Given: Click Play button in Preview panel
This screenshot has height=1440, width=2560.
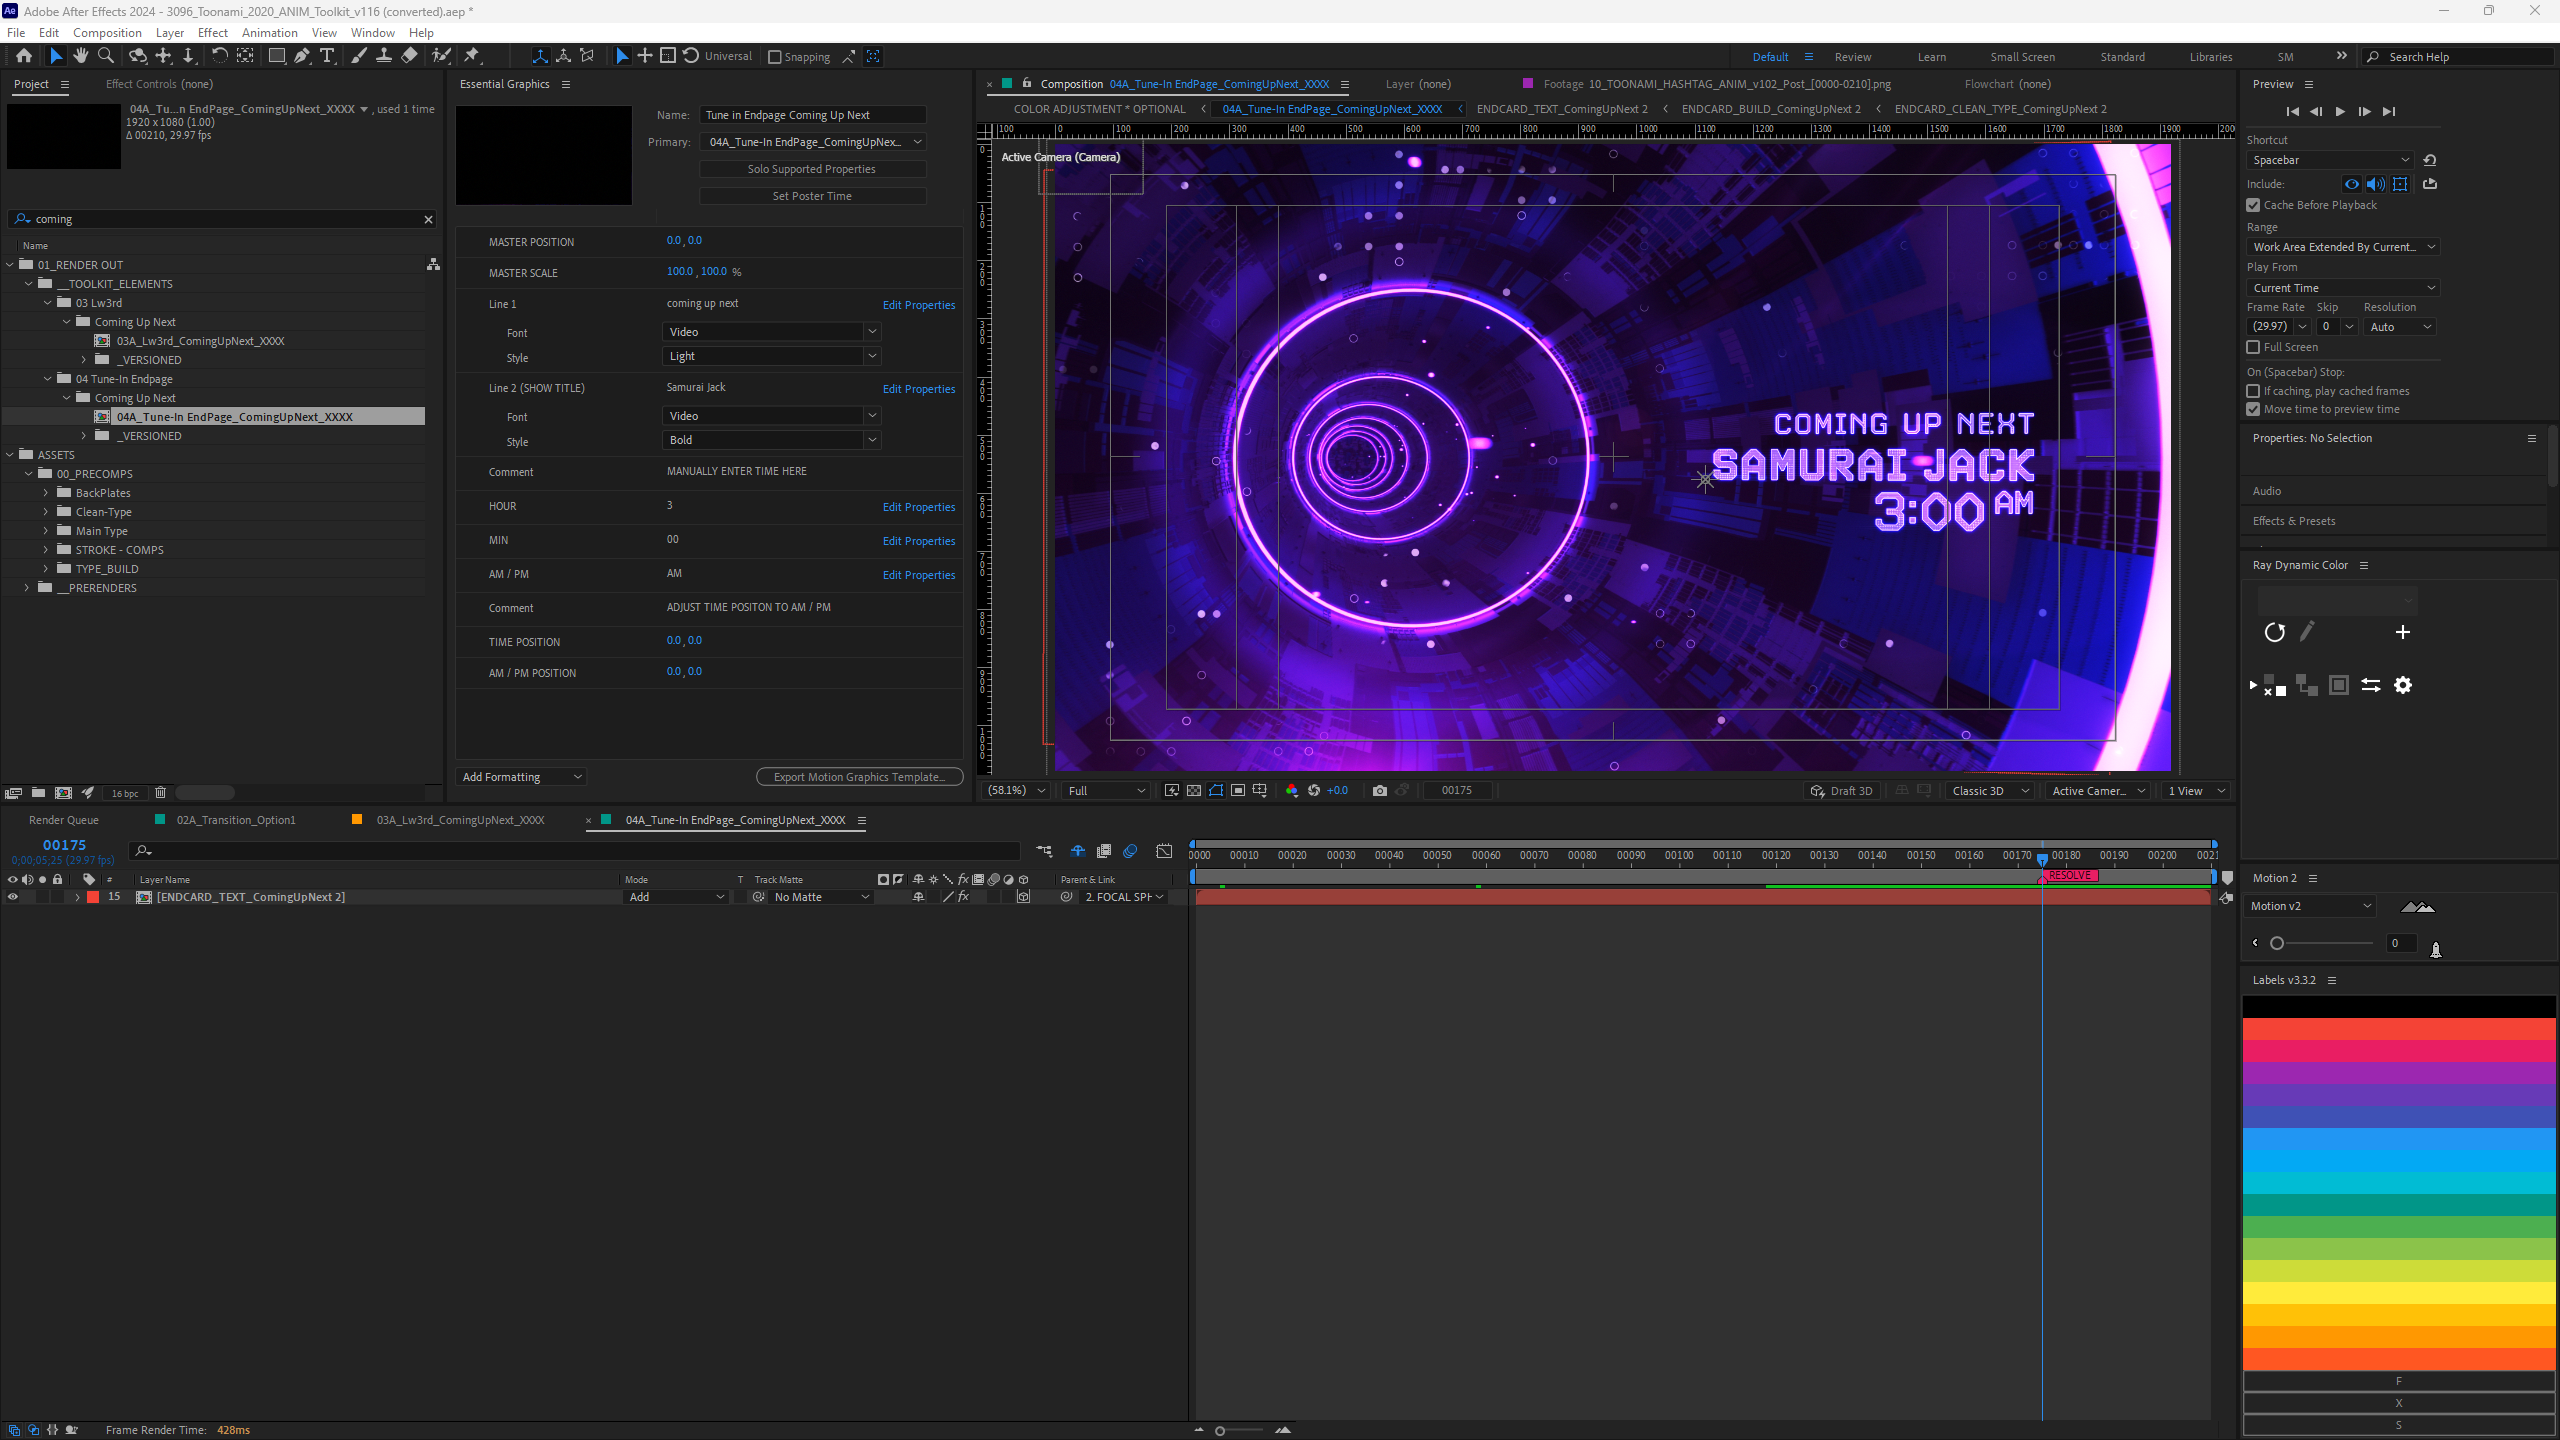Looking at the screenshot, I should (2340, 111).
